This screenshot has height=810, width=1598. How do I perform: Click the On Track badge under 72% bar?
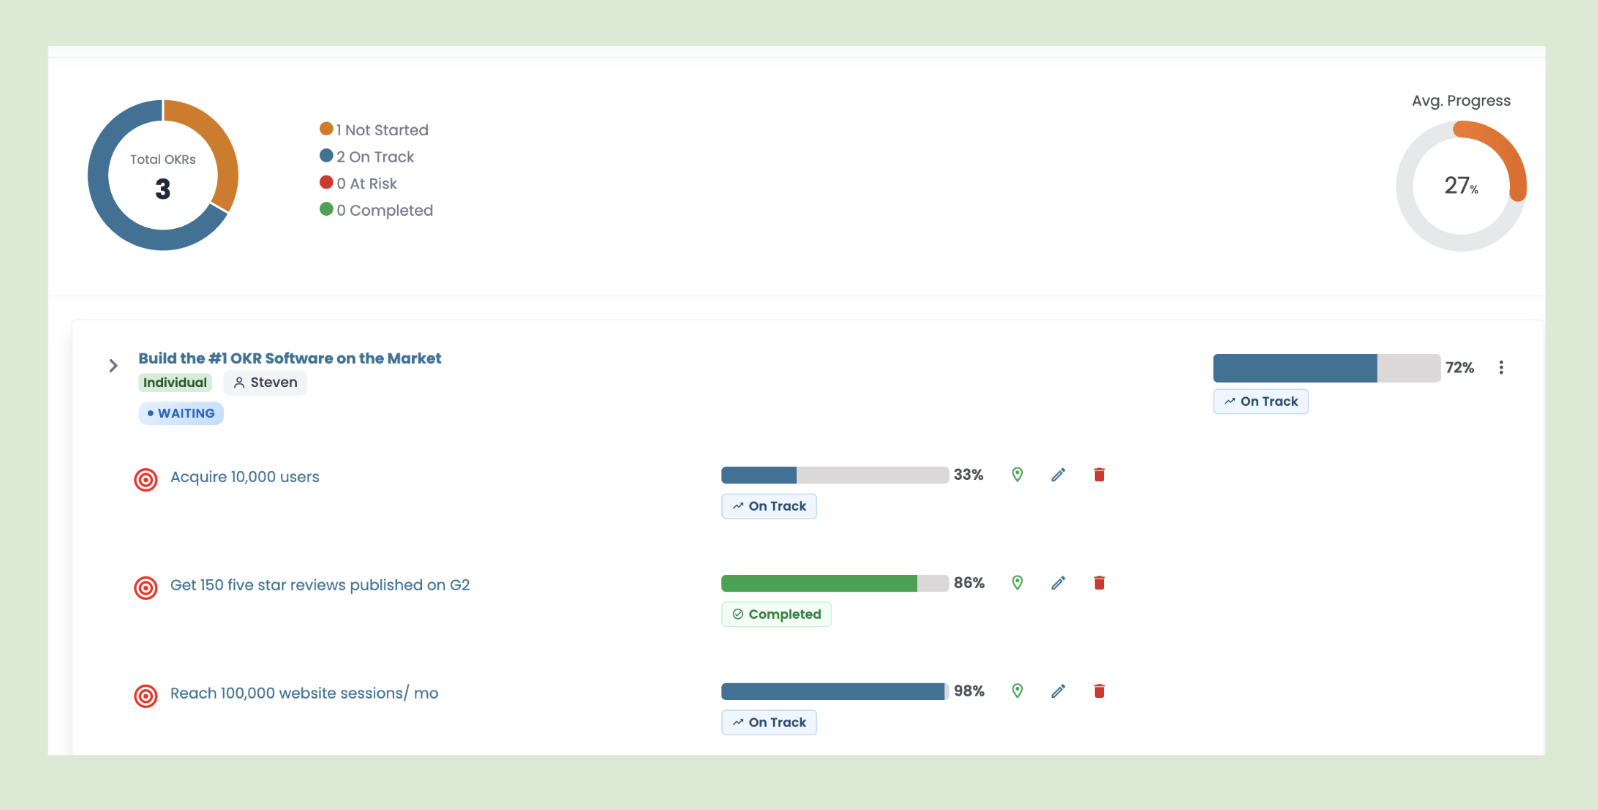(1261, 401)
